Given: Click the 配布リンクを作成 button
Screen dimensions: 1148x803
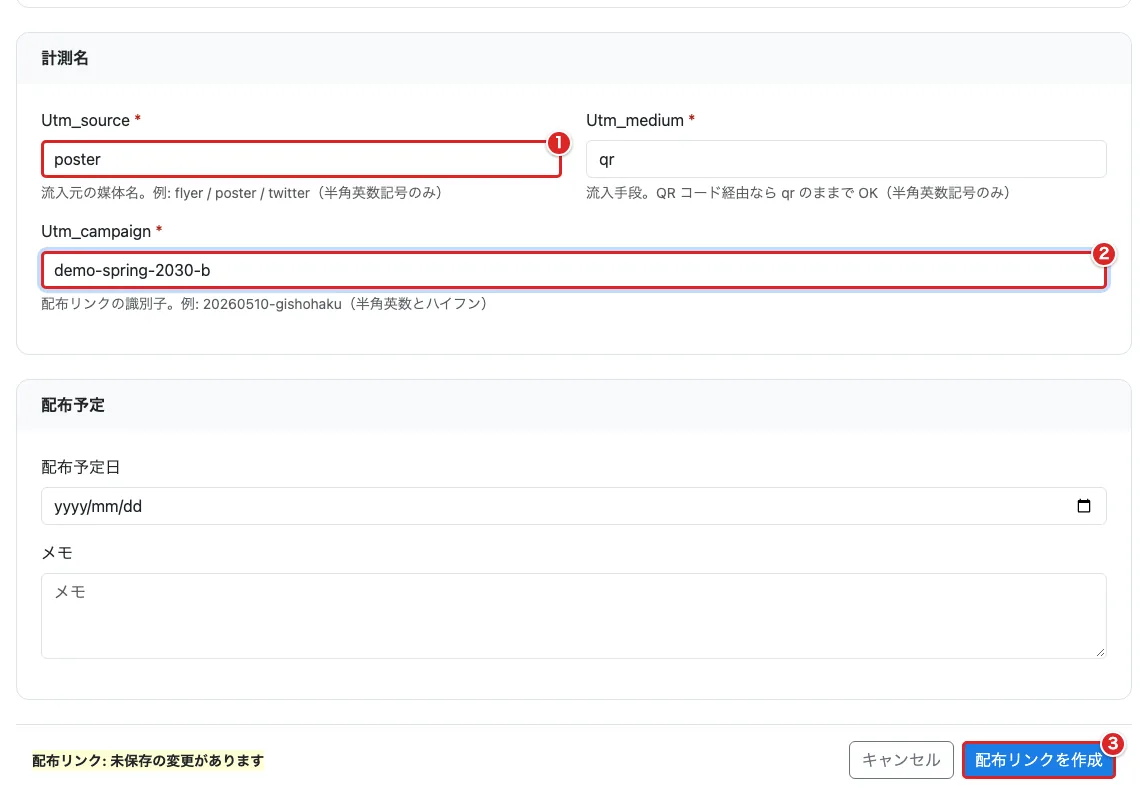Looking at the screenshot, I should pyautogui.click(x=1038, y=760).
